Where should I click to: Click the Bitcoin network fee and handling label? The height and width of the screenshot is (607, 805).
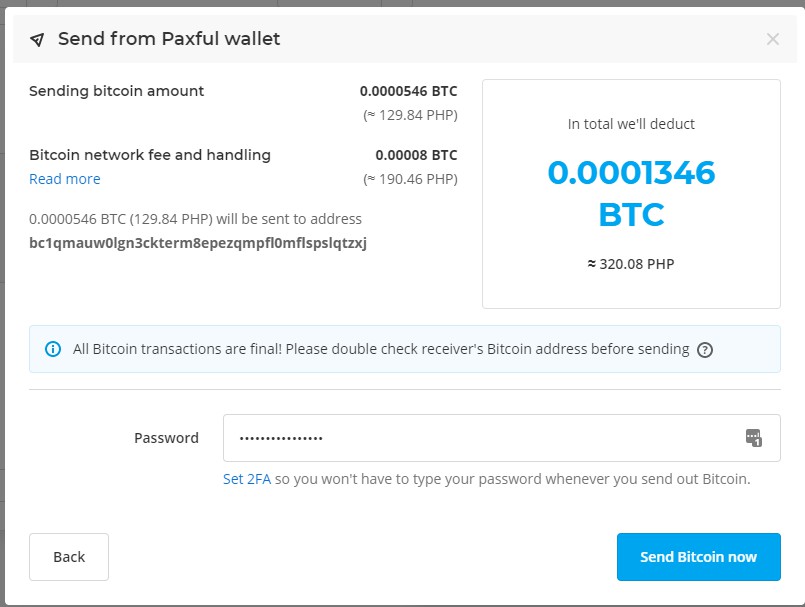point(150,155)
